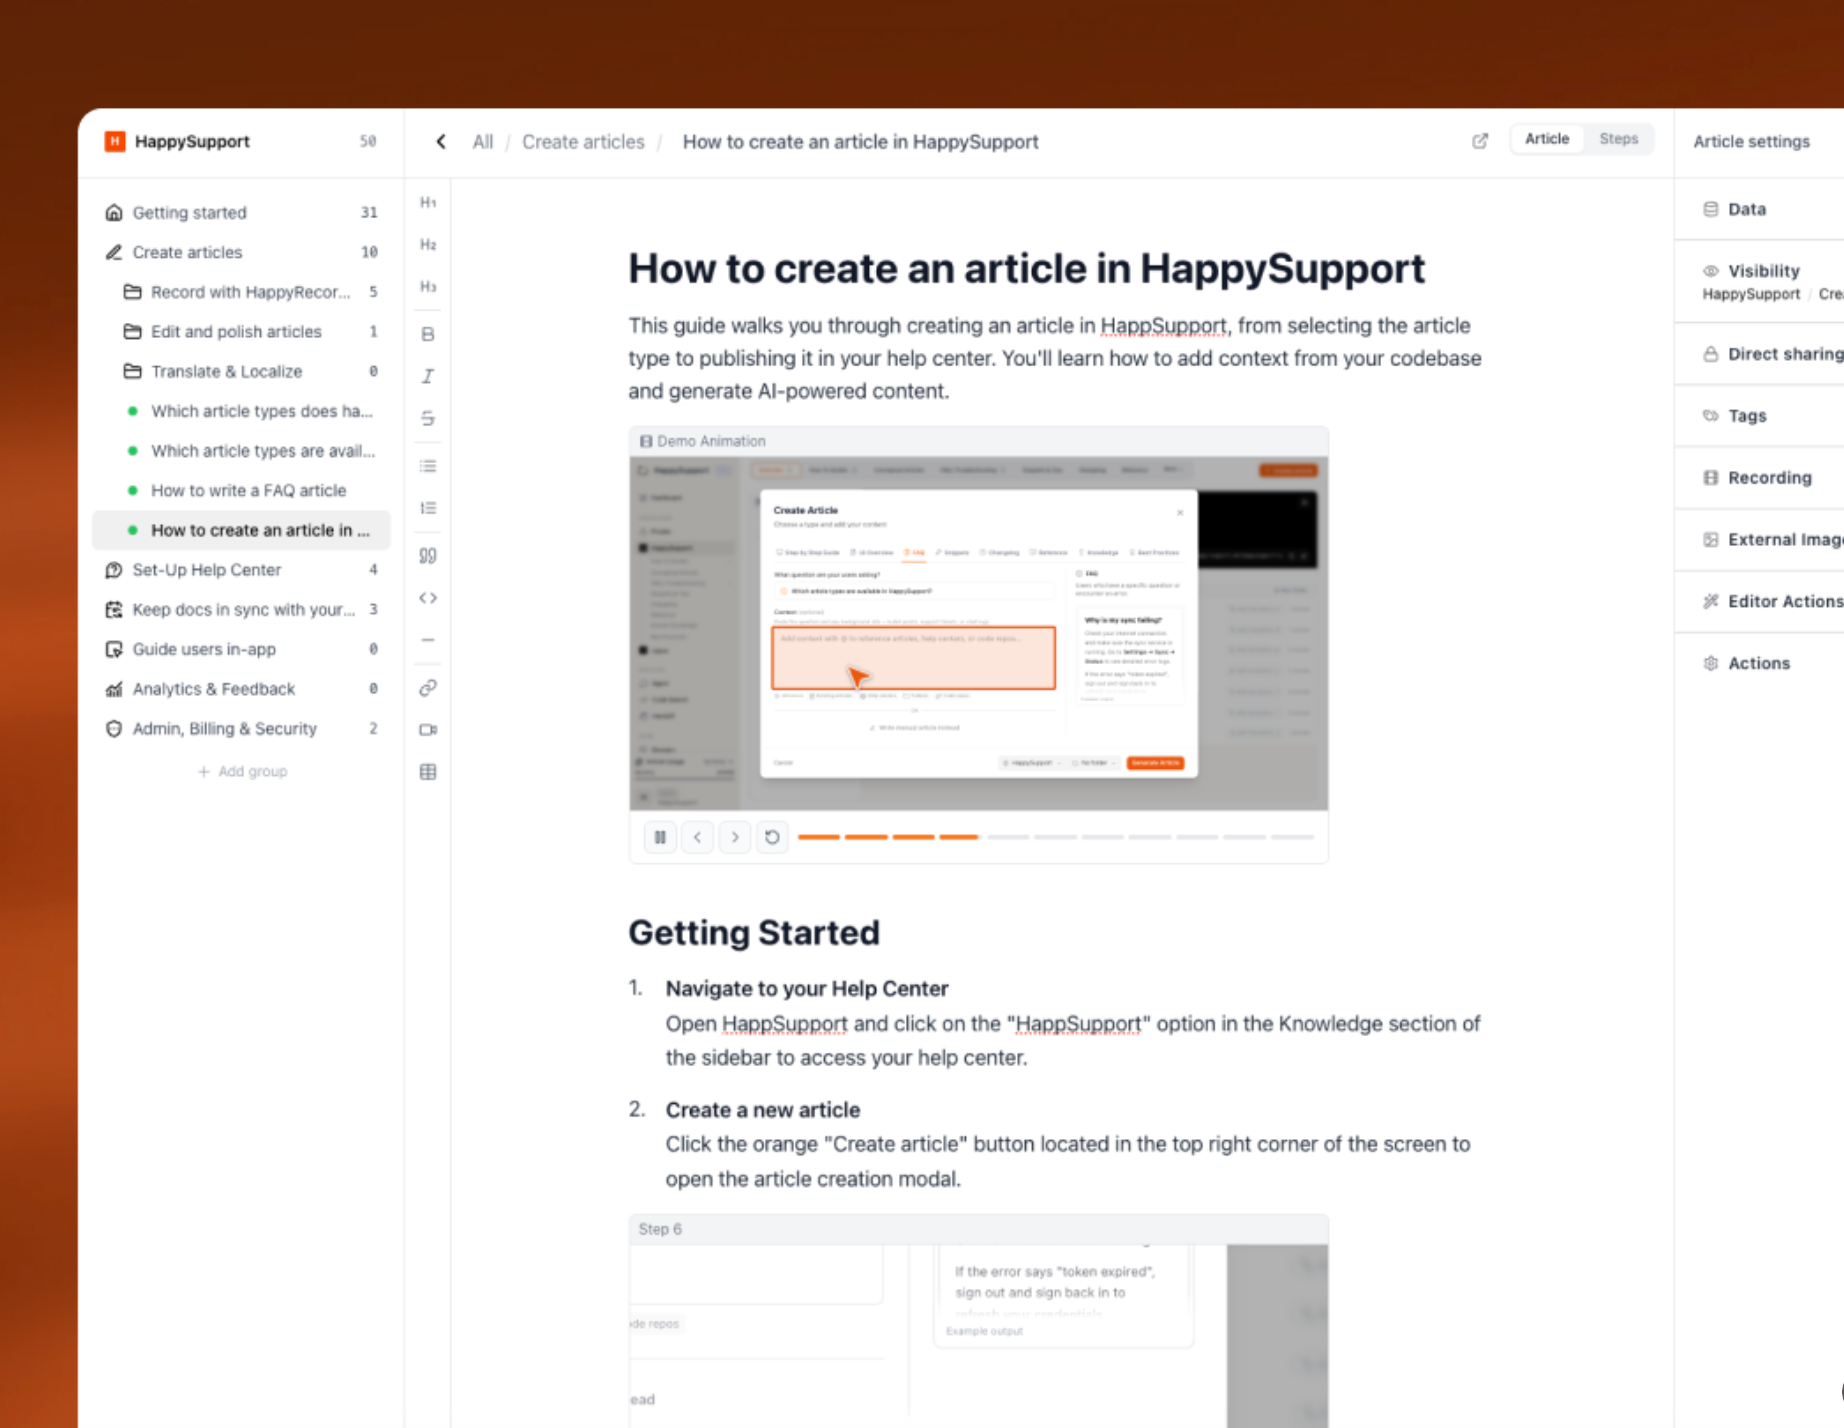Go back using the left arrow
The width and height of the screenshot is (1844, 1428).
click(x=441, y=142)
